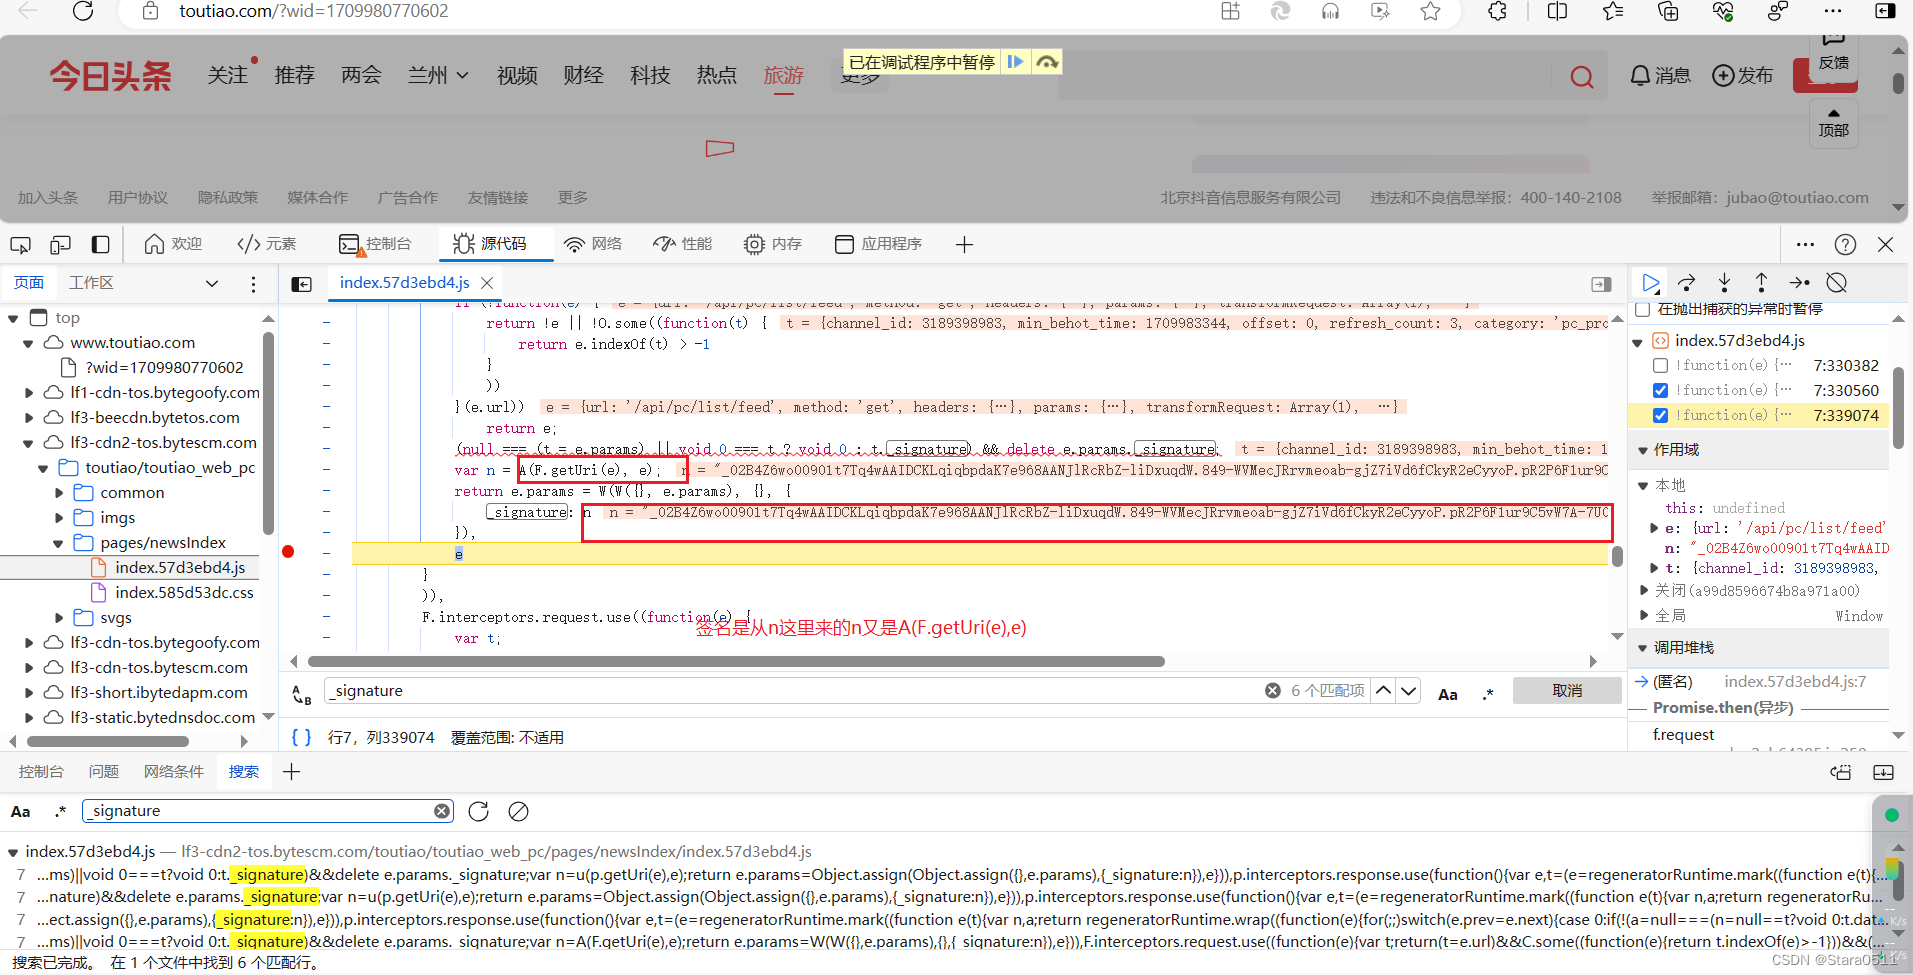Toggle regex in search drawer

pyautogui.click(x=60, y=811)
